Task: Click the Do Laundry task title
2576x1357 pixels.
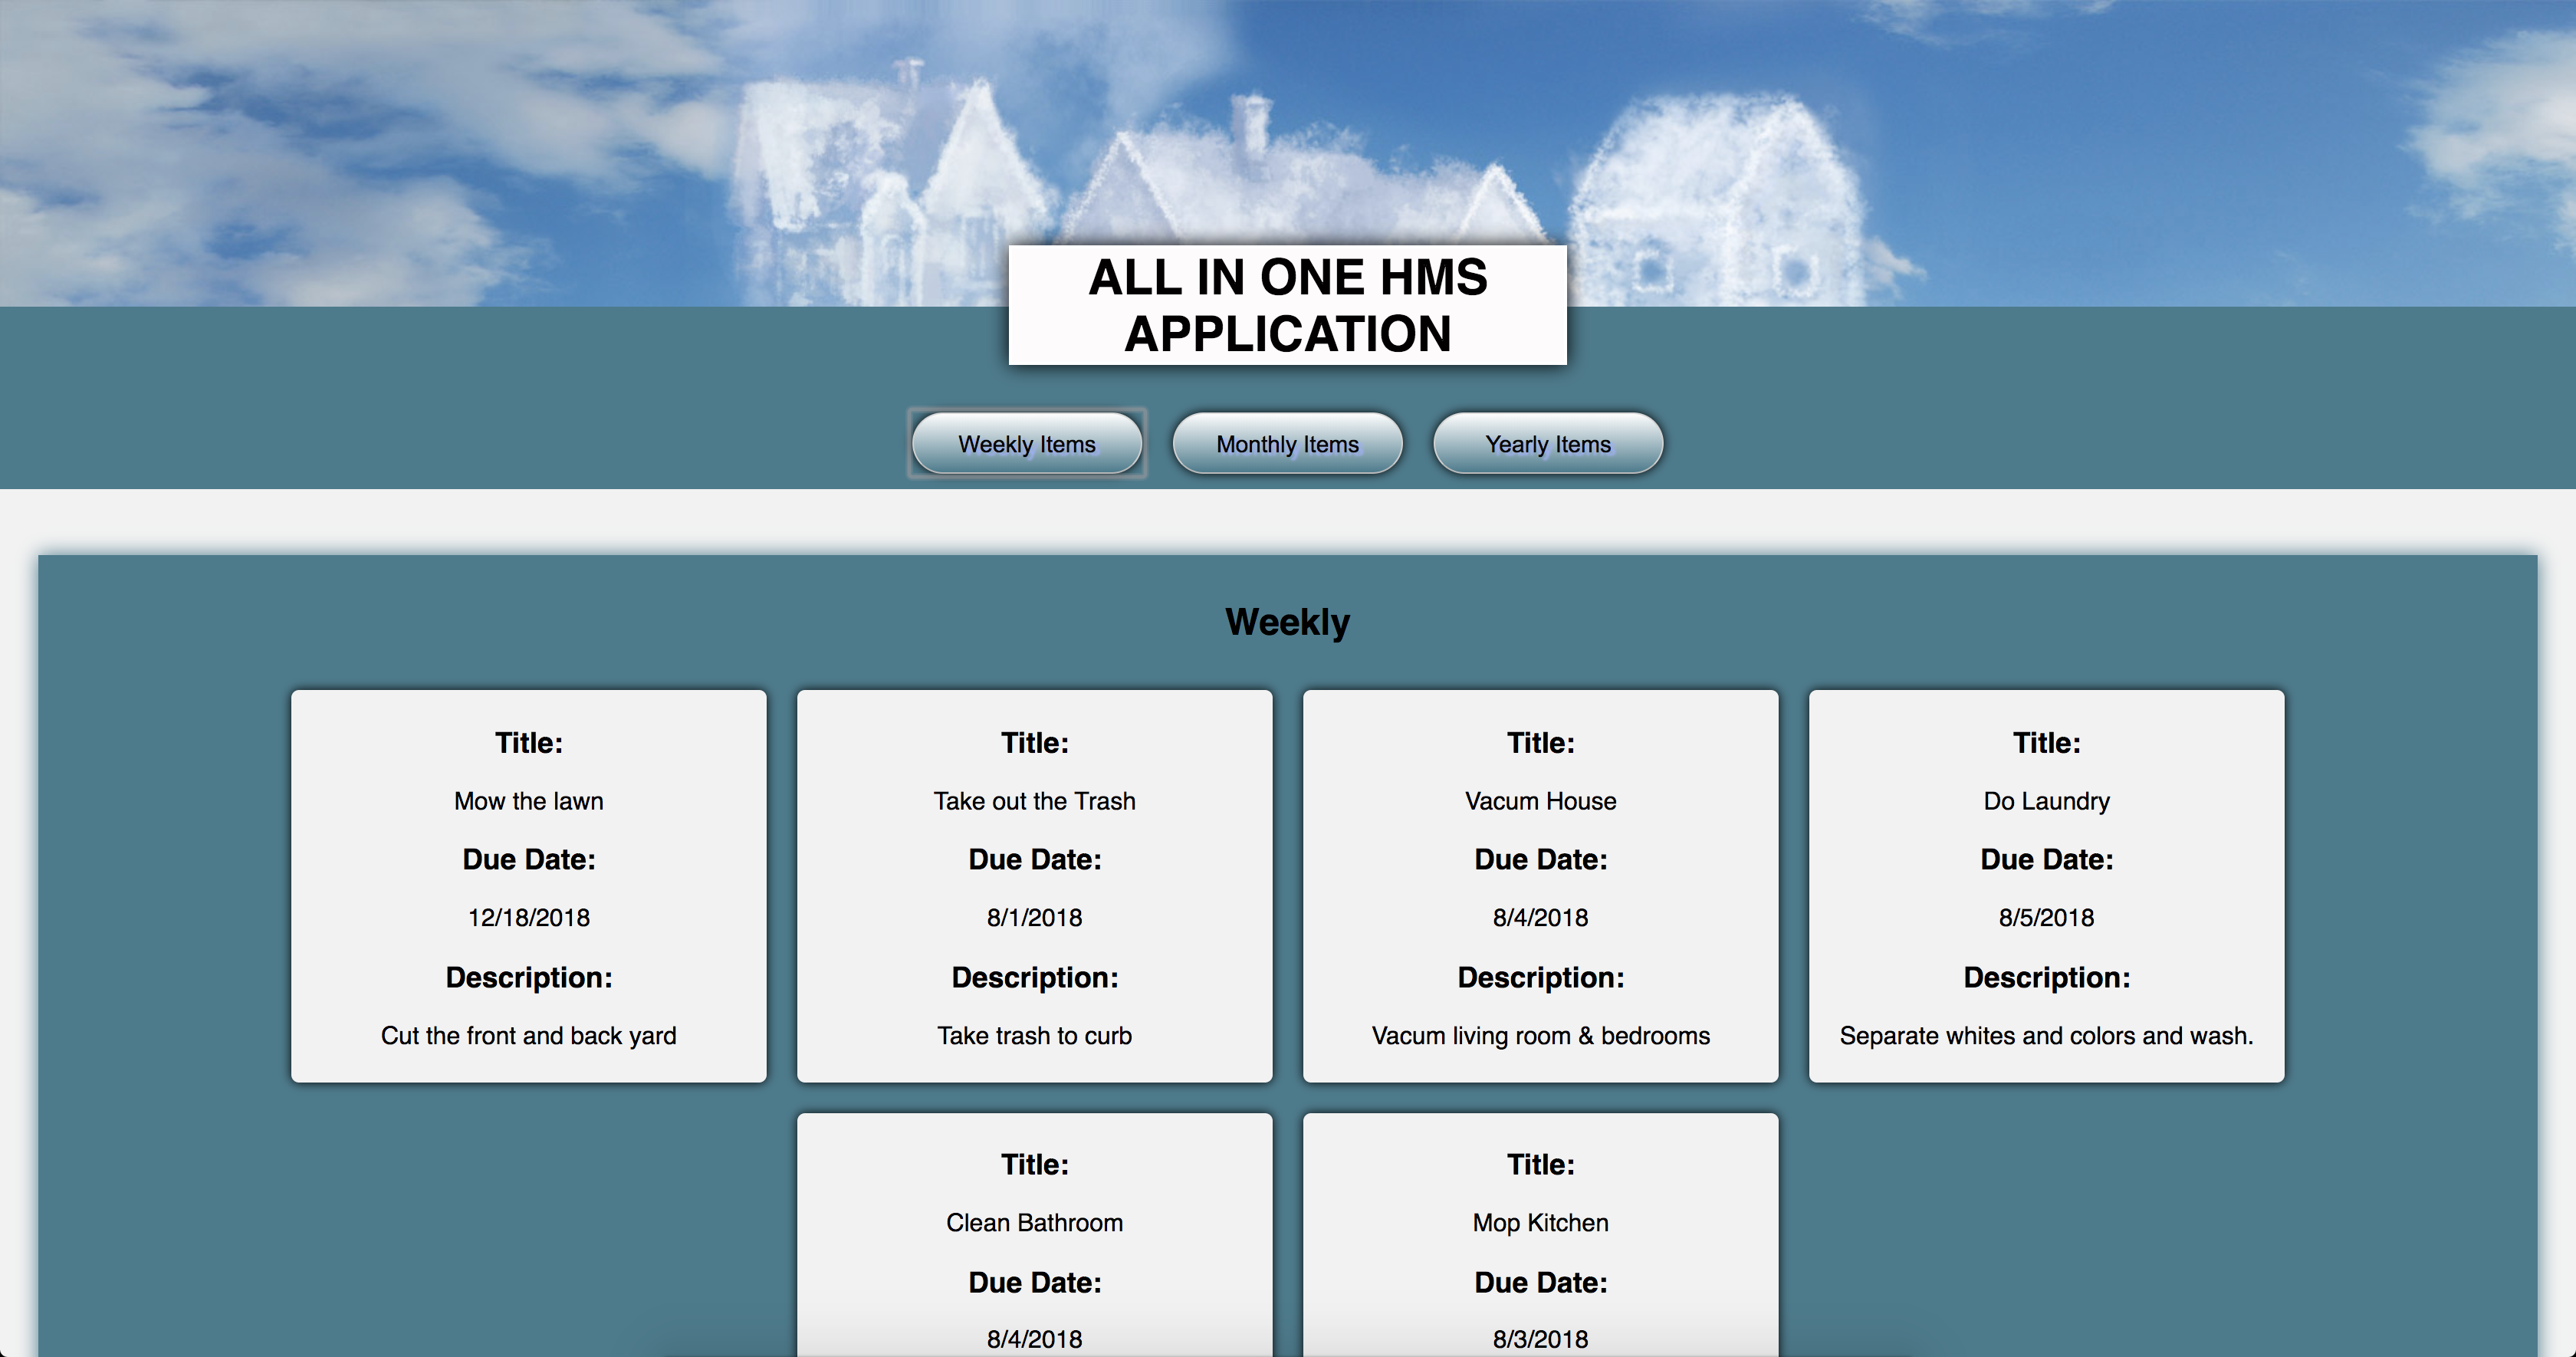Action: [x=2046, y=801]
